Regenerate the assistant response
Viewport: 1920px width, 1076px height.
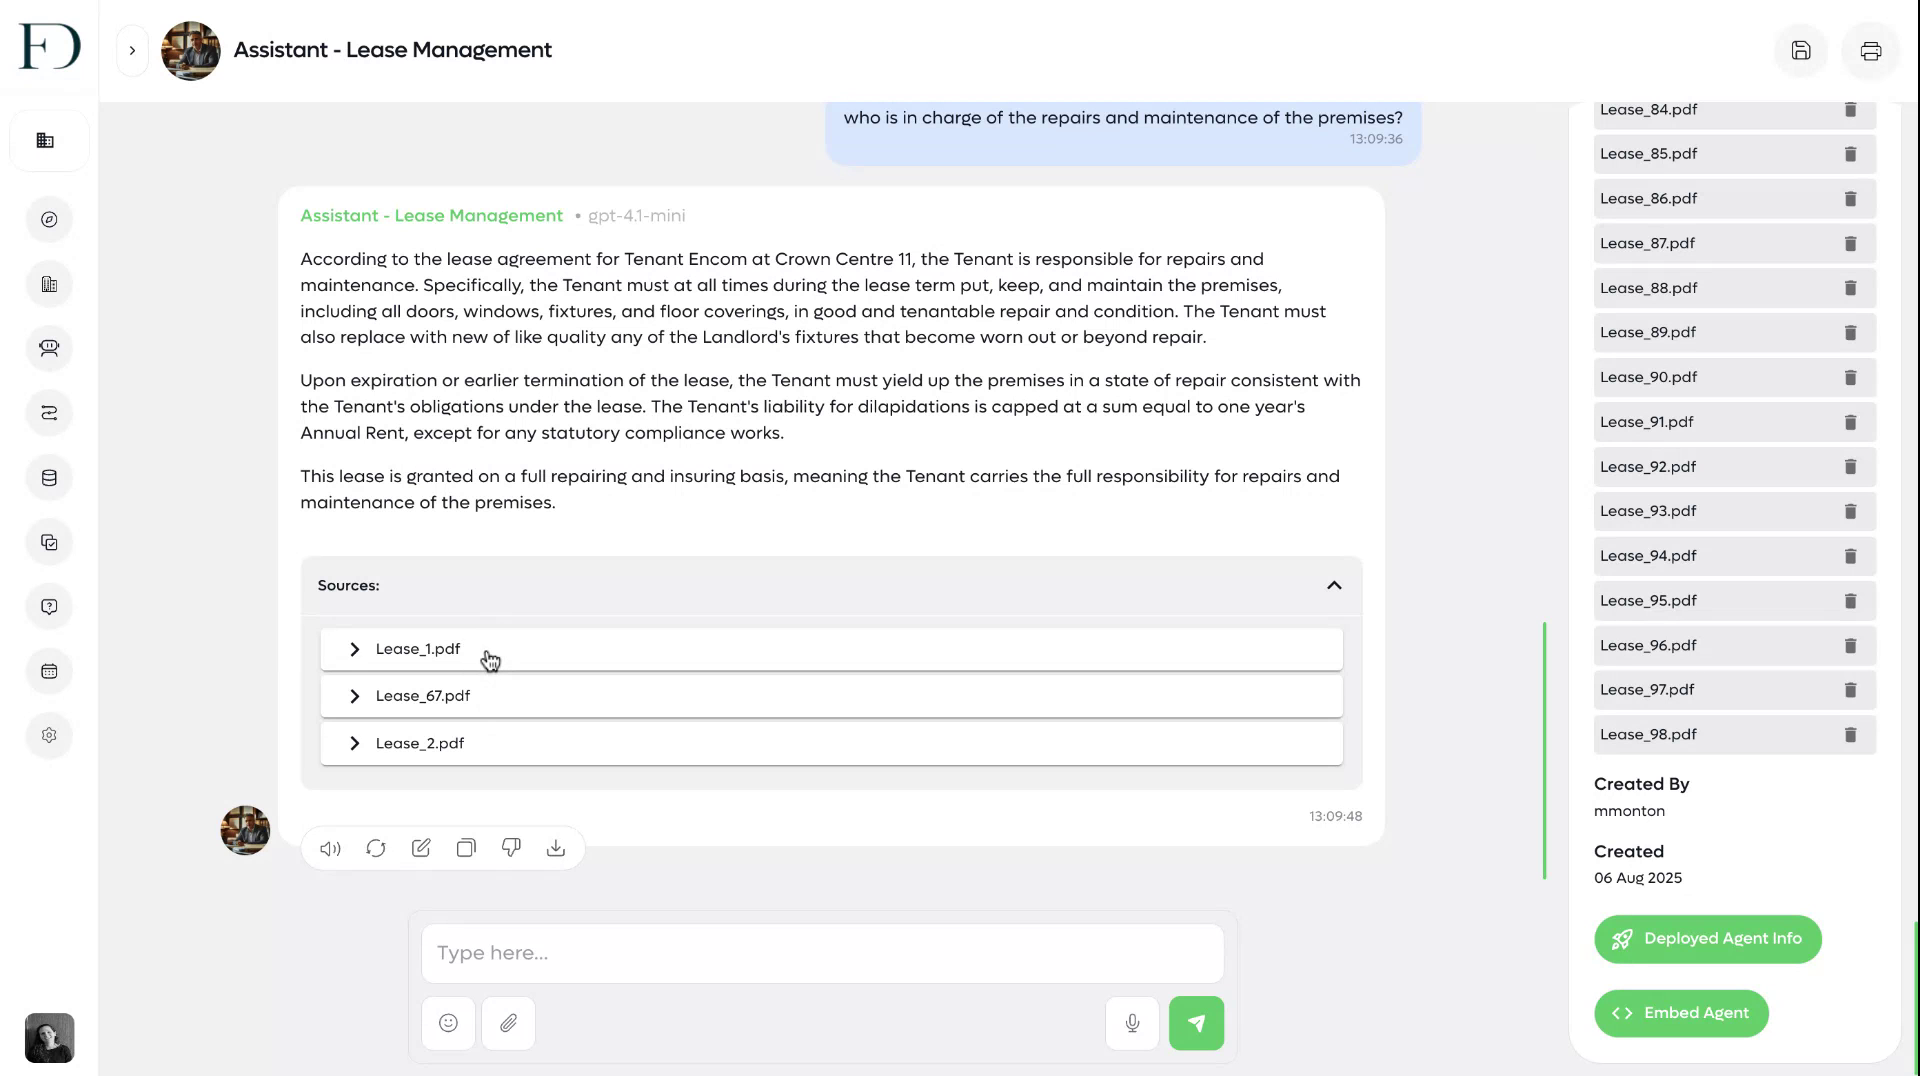(x=376, y=849)
